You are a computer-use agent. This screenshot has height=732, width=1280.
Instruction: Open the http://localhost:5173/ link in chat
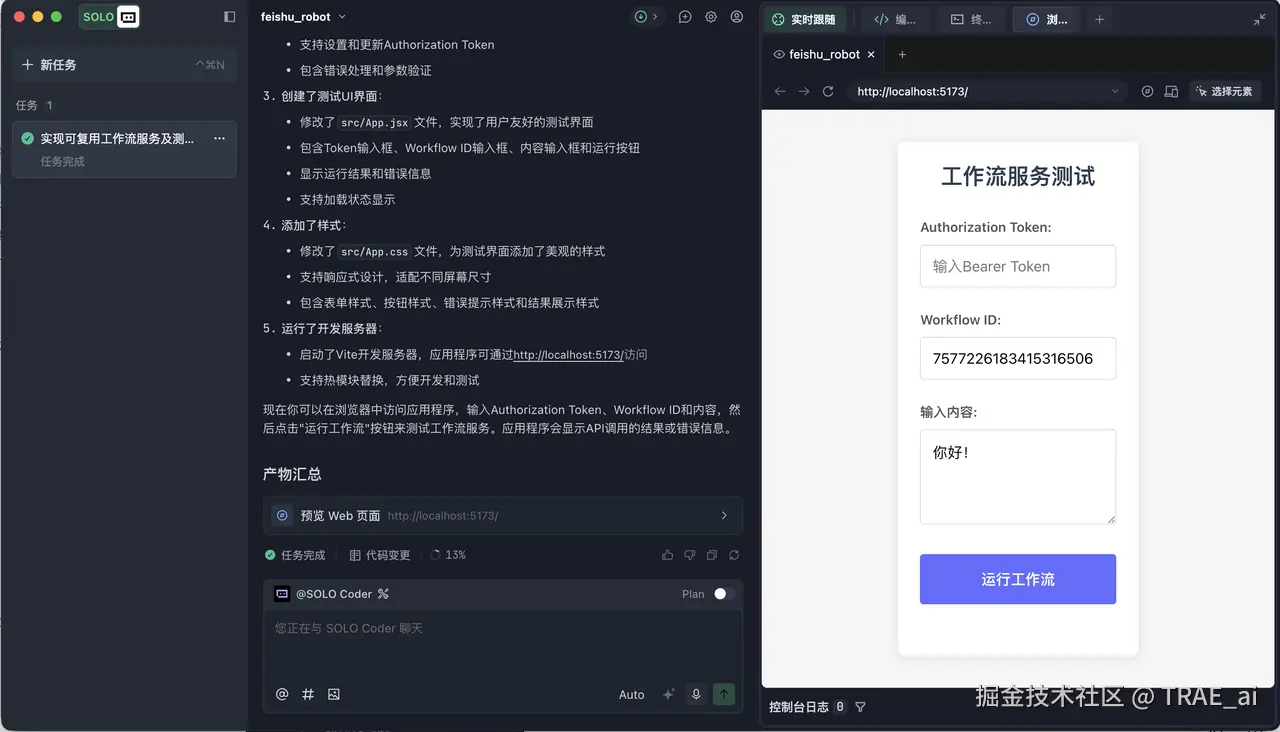568,354
